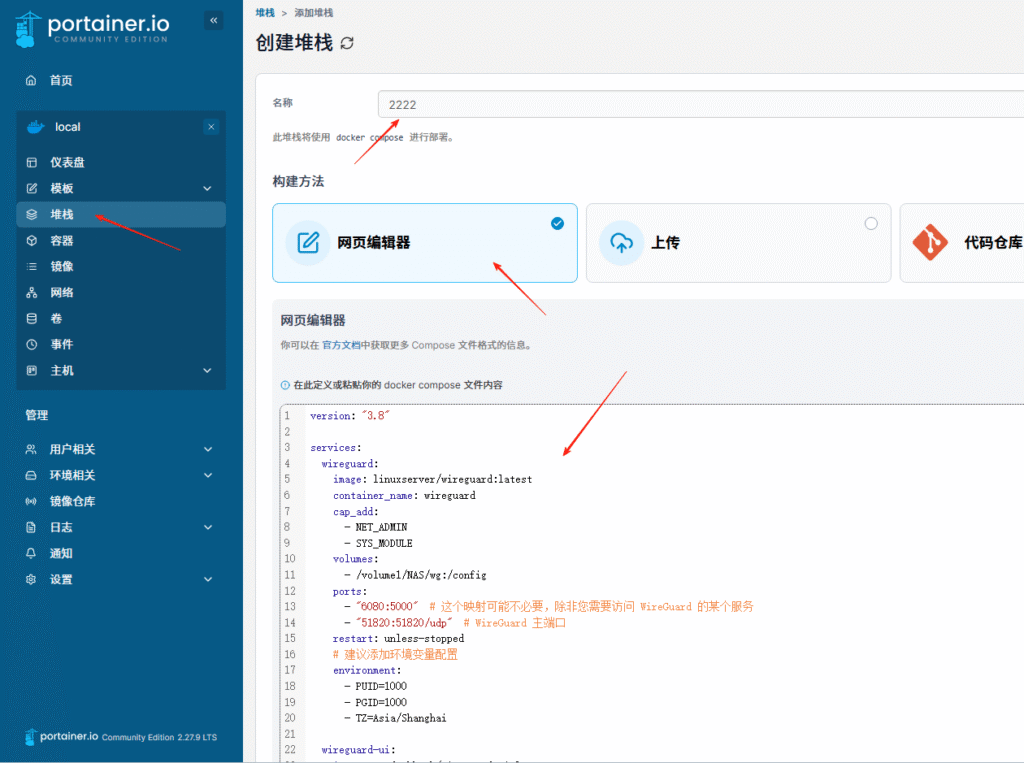Collapse the sidebar with double-chevron icon
The width and height of the screenshot is (1024, 763).
click(213, 20)
